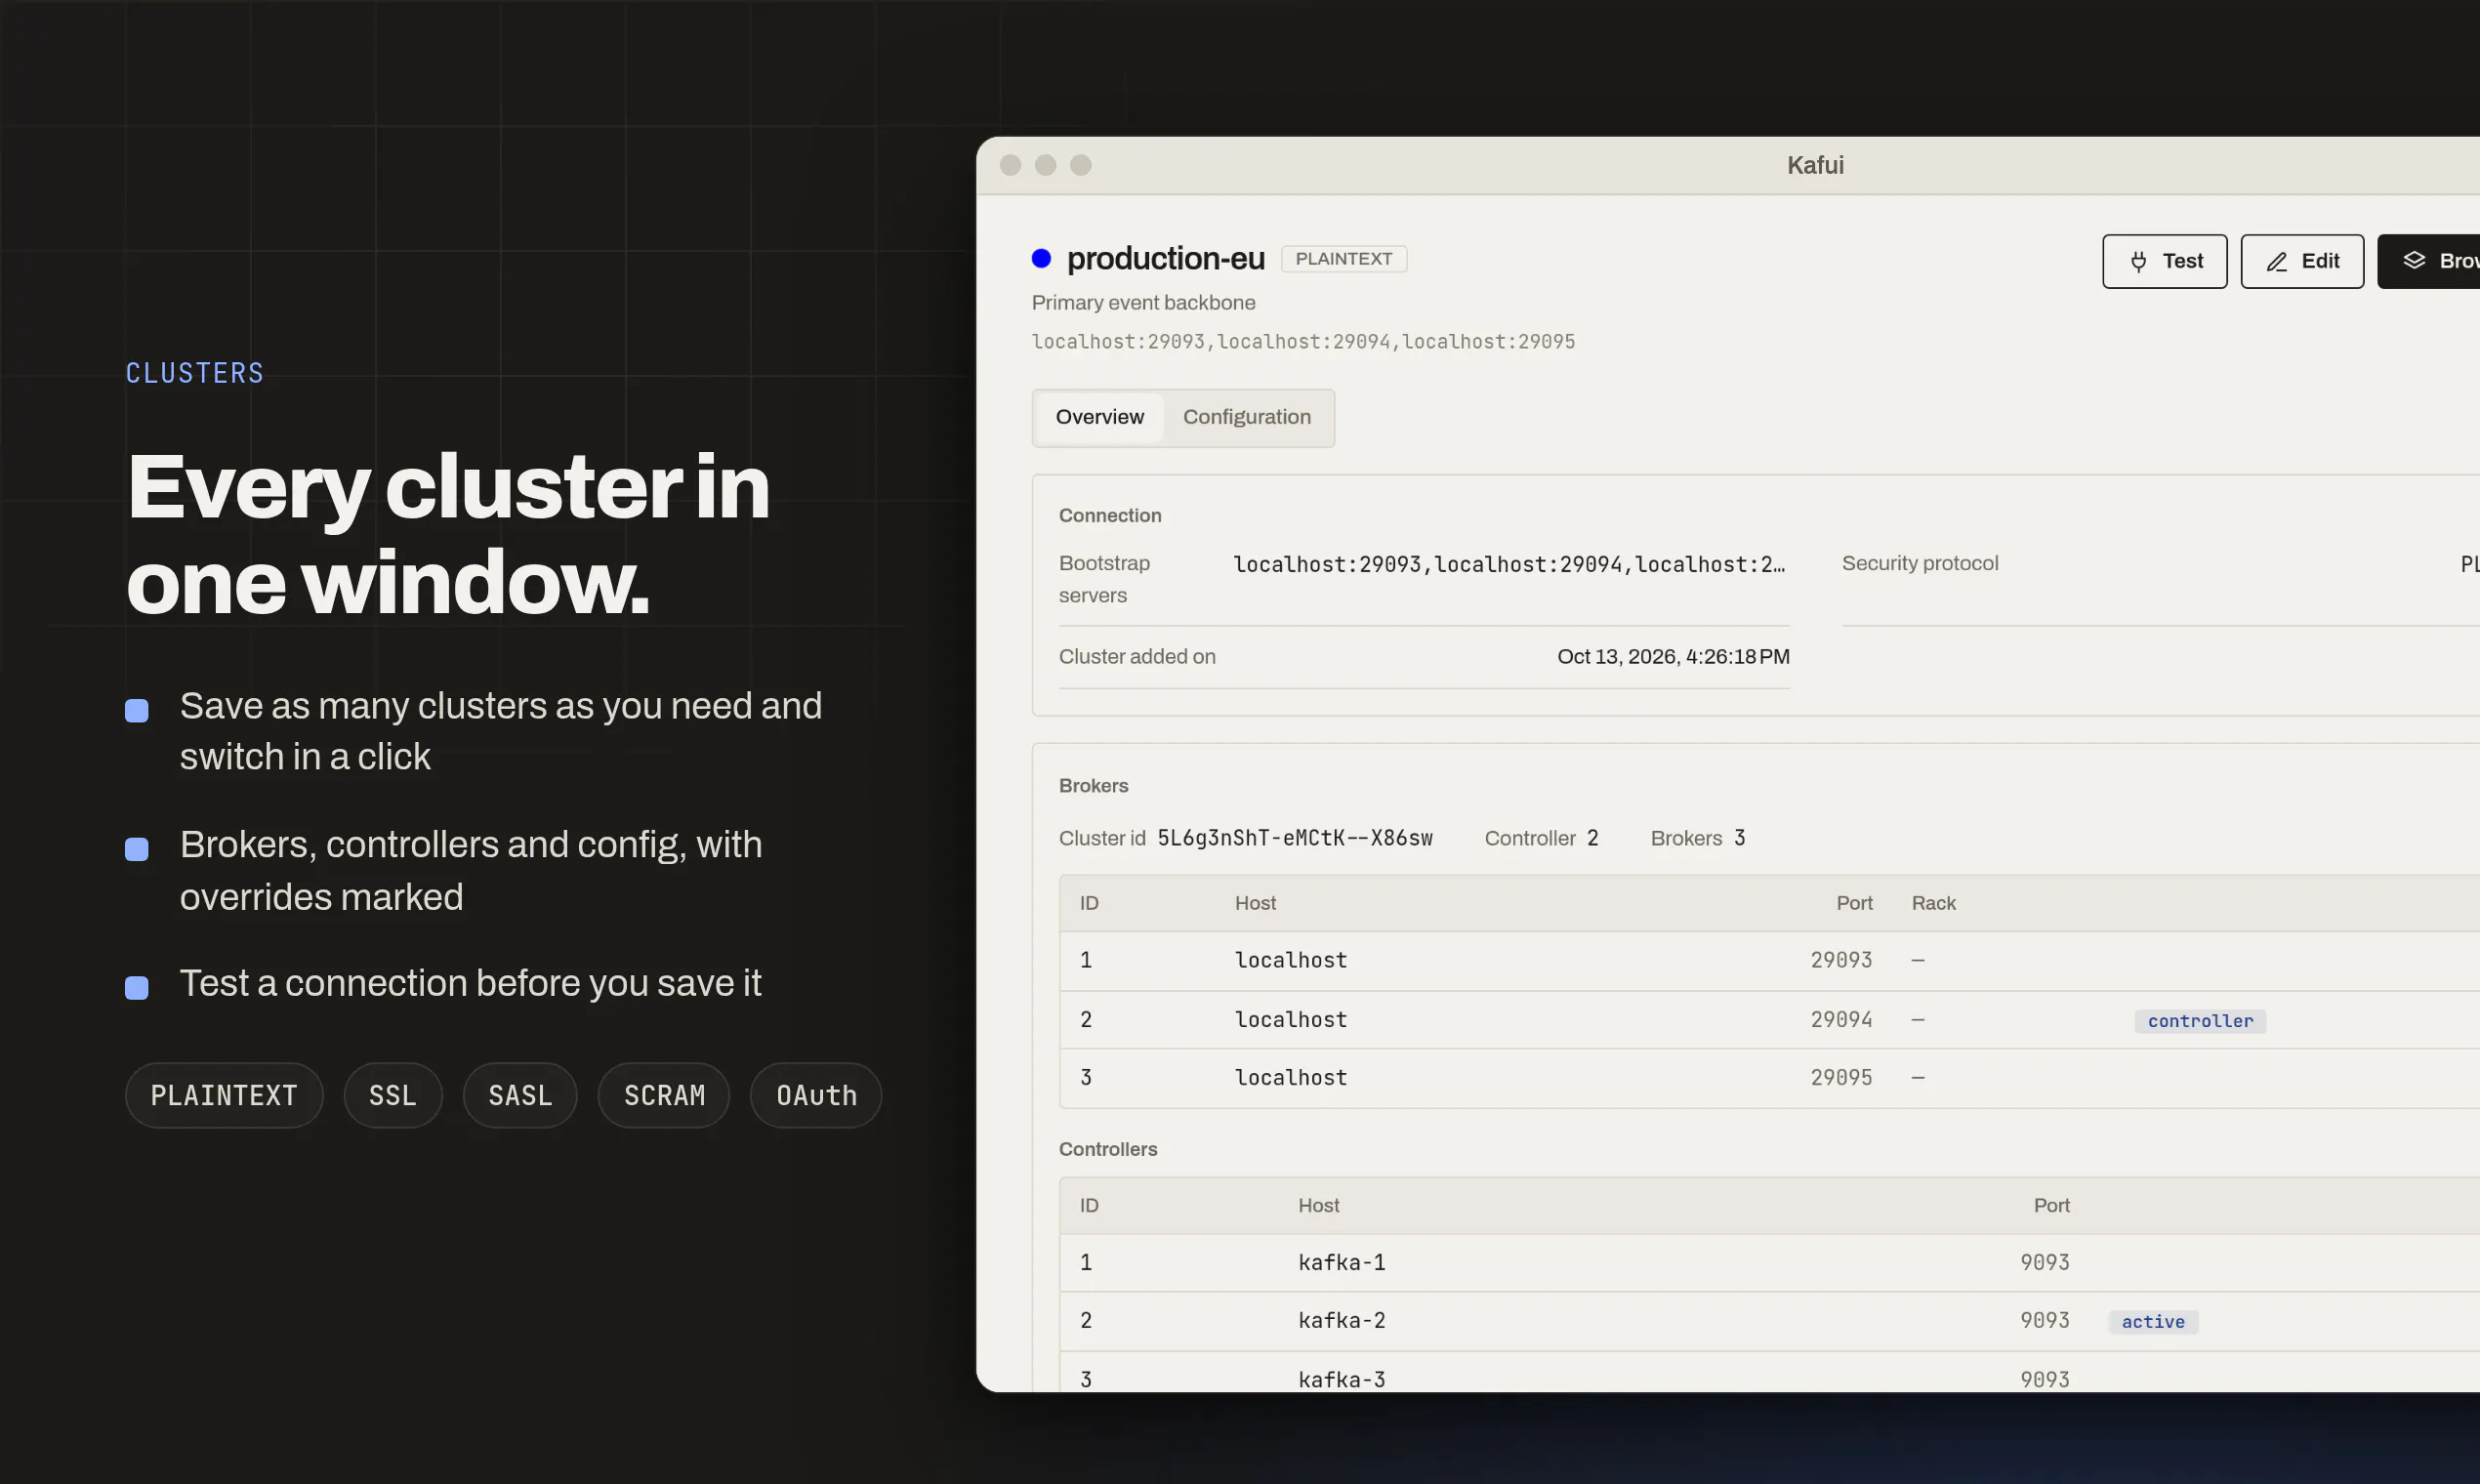Click the Cluster added on date value
The width and height of the screenshot is (2480, 1484).
(x=1673, y=657)
